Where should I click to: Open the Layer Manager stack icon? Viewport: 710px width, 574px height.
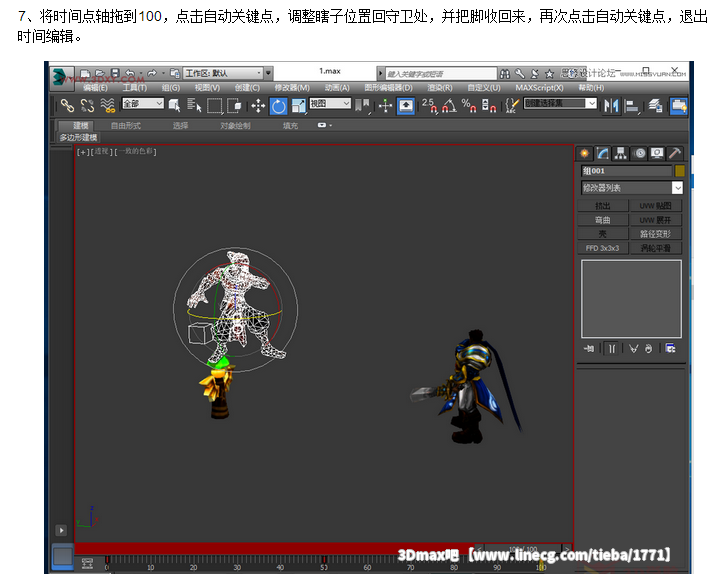click(x=655, y=106)
